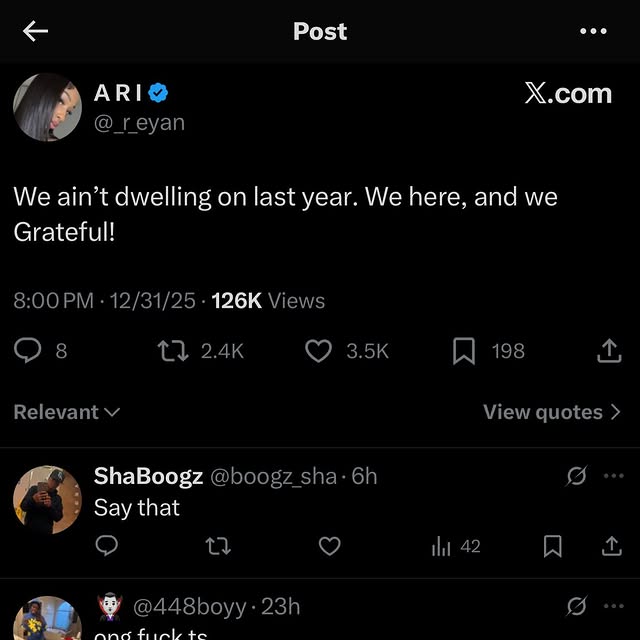Open View quotes for this post
This screenshot has width=640, height=640.
552,412
